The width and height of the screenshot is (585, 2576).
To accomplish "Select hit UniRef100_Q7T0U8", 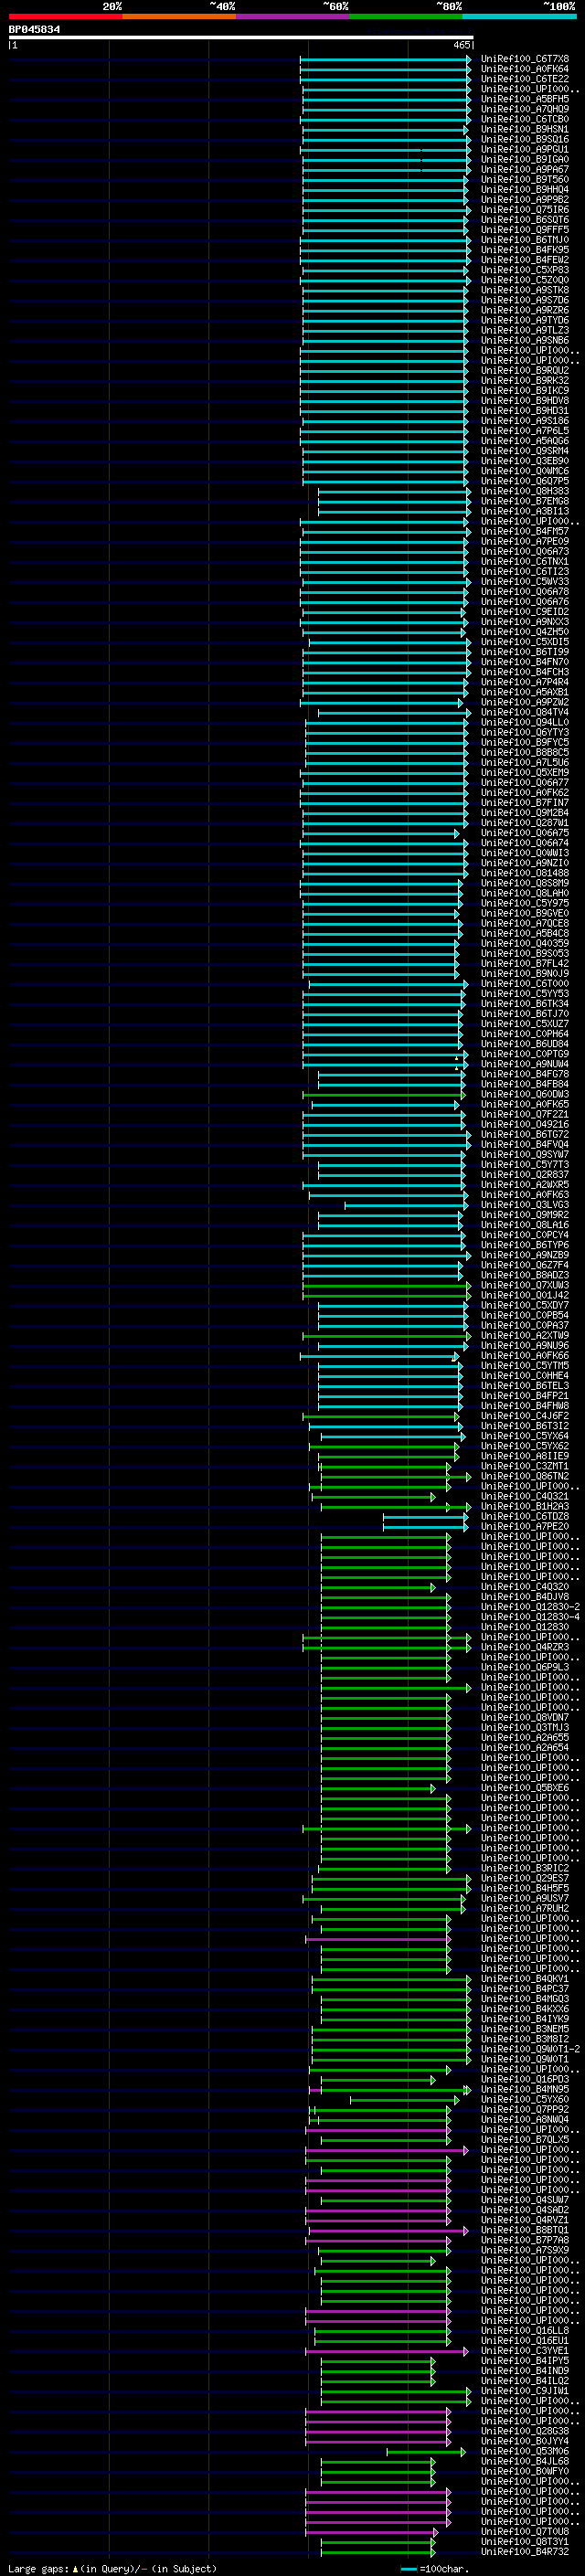I will [x=524, y=2531].
